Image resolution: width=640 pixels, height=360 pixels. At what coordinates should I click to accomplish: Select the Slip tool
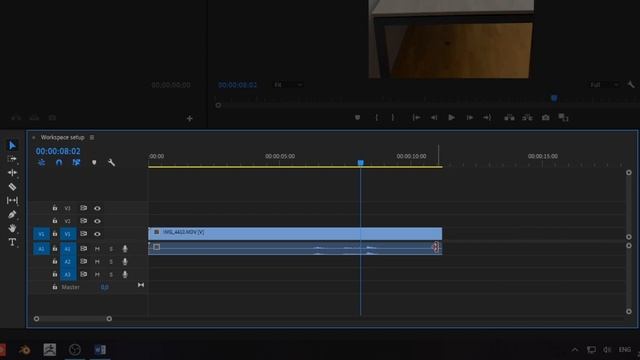(12, 200)
